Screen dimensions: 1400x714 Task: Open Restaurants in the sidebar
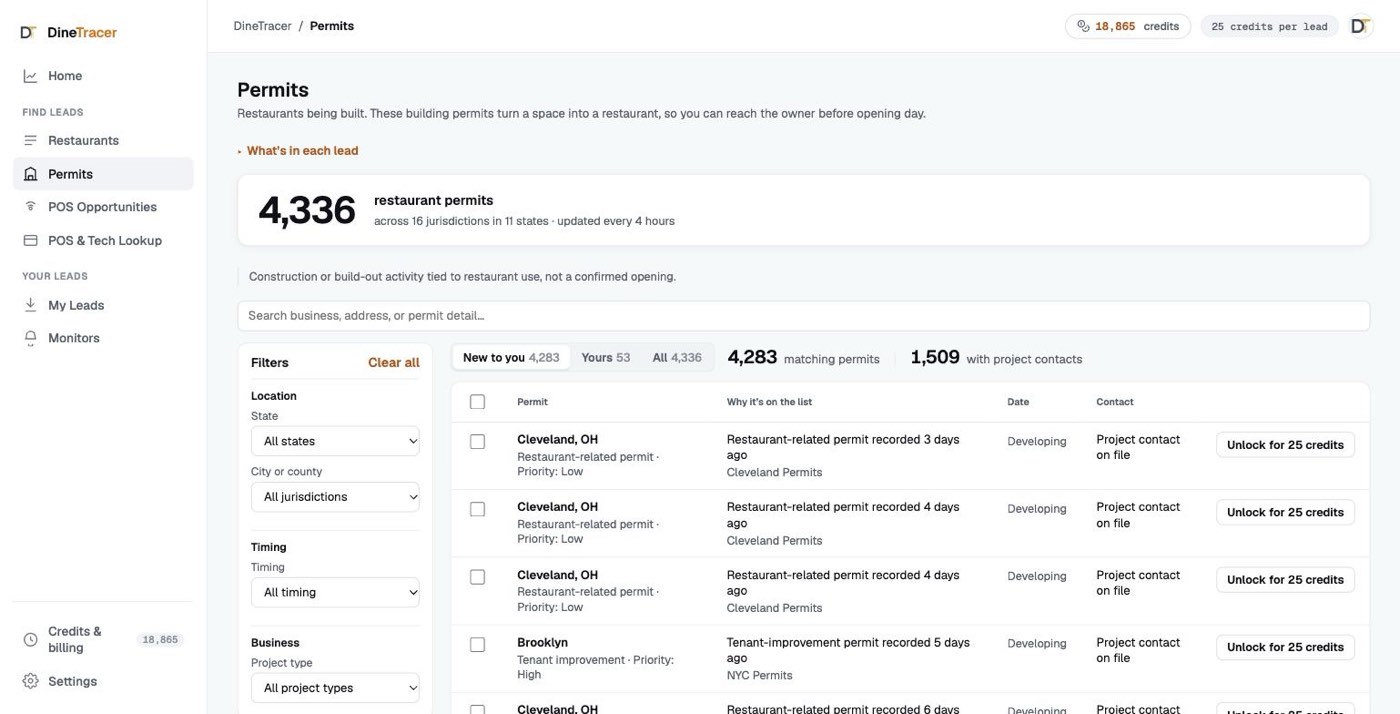tap(102, 141)
